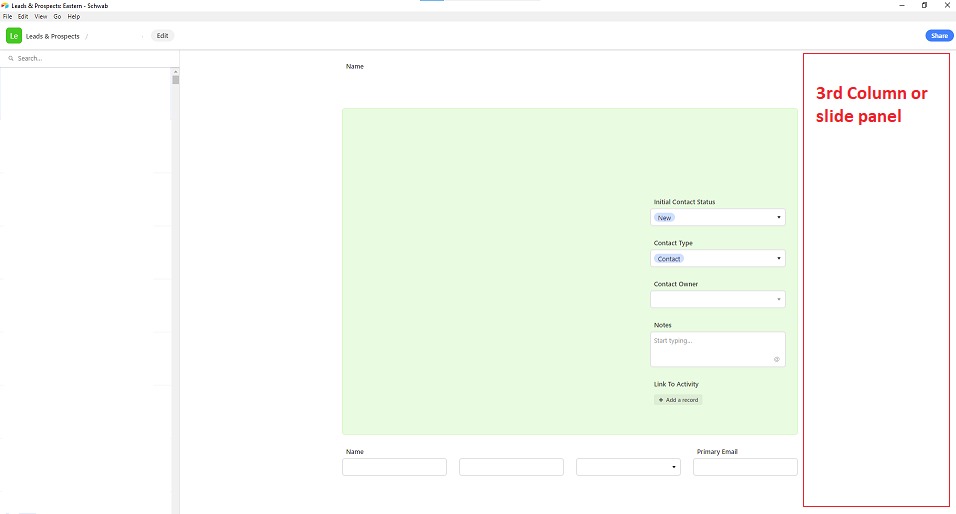The height and width of the screenshot is (514, 956).
Task: Click the first field under bottom Name label
Action: click(x=394, y=467)
